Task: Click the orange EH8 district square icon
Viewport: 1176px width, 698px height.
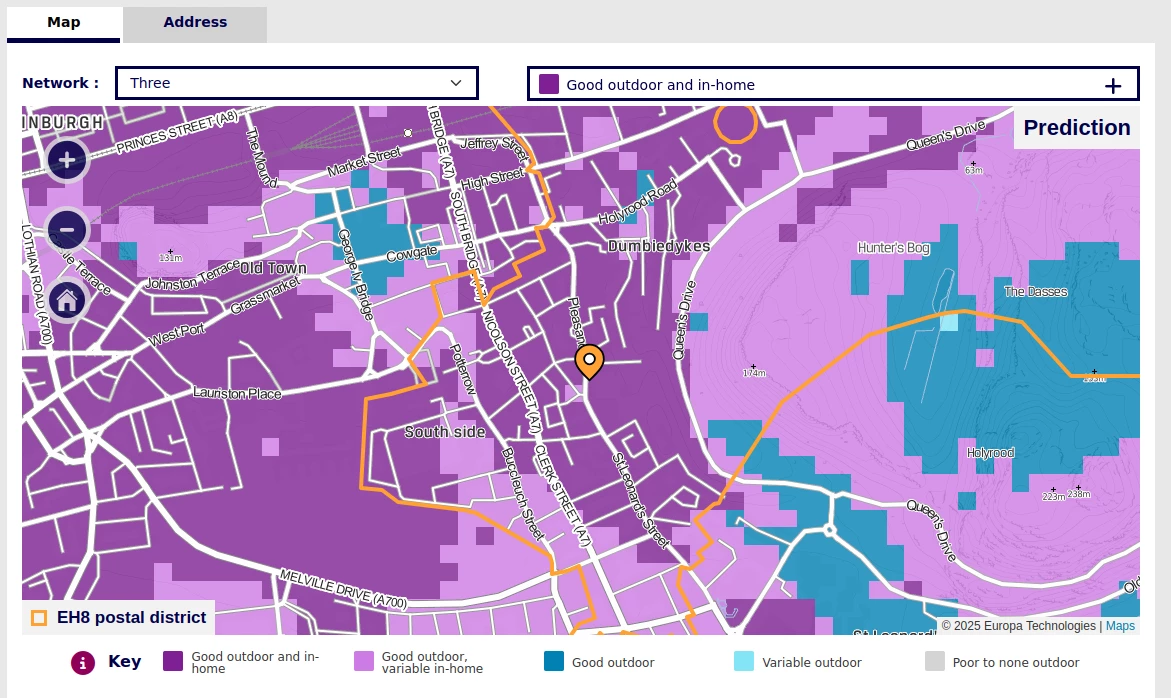Action: (38, 618)
